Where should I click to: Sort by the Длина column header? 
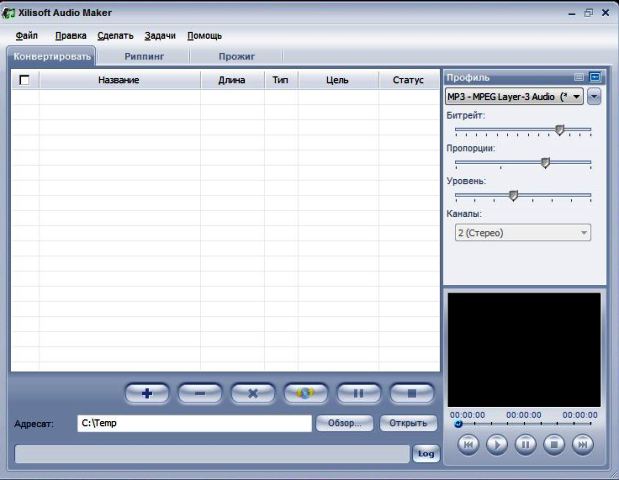pos(232,80)
